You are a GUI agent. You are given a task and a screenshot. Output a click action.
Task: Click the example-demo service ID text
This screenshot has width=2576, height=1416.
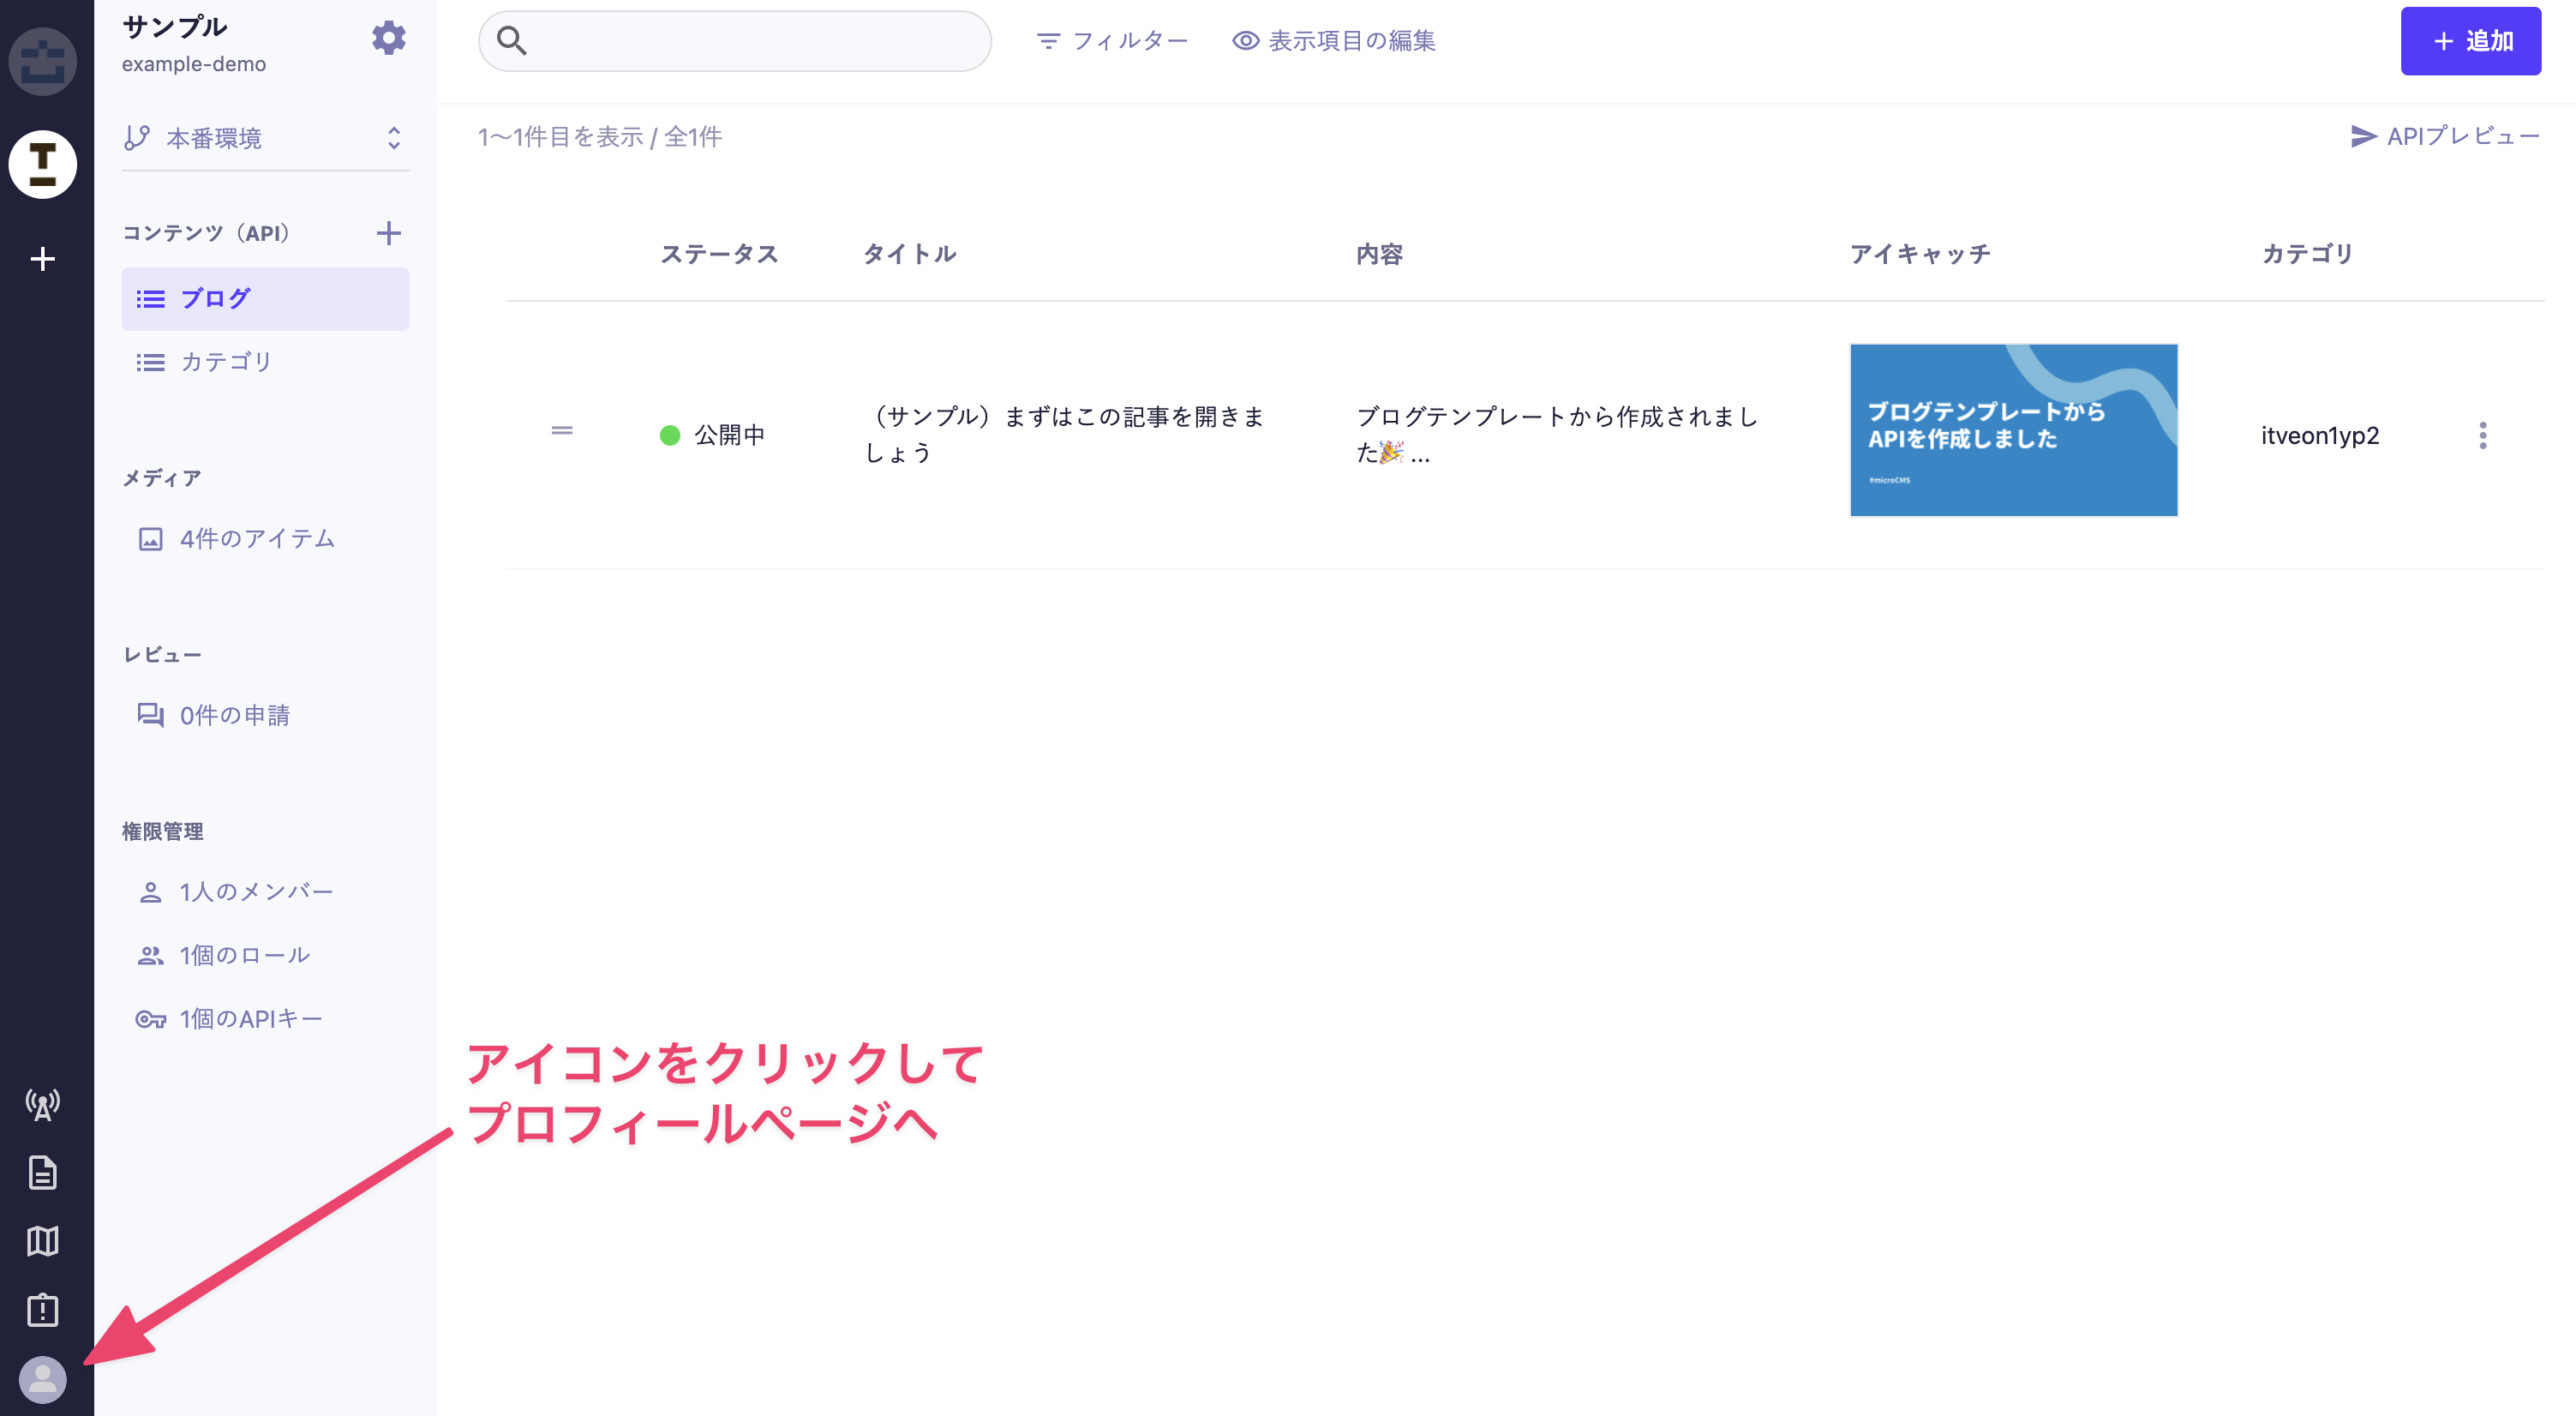click(x=194, y=64)
